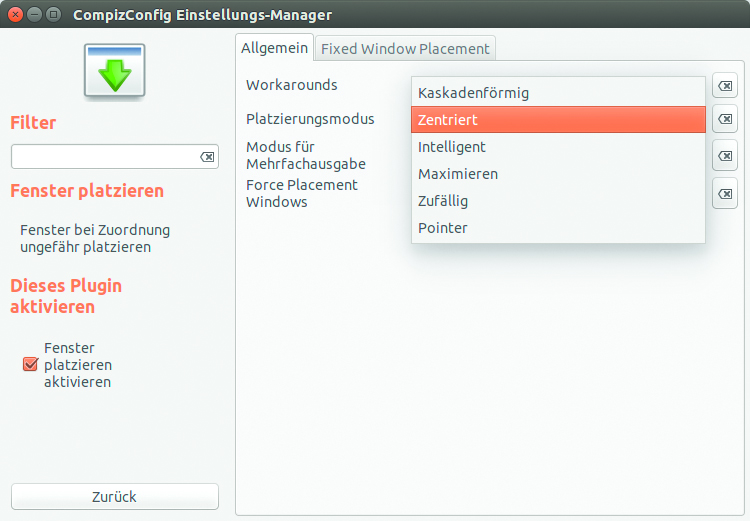
Task: Reset Modus für Mehrfachausgabe setting
Action: 725,156
